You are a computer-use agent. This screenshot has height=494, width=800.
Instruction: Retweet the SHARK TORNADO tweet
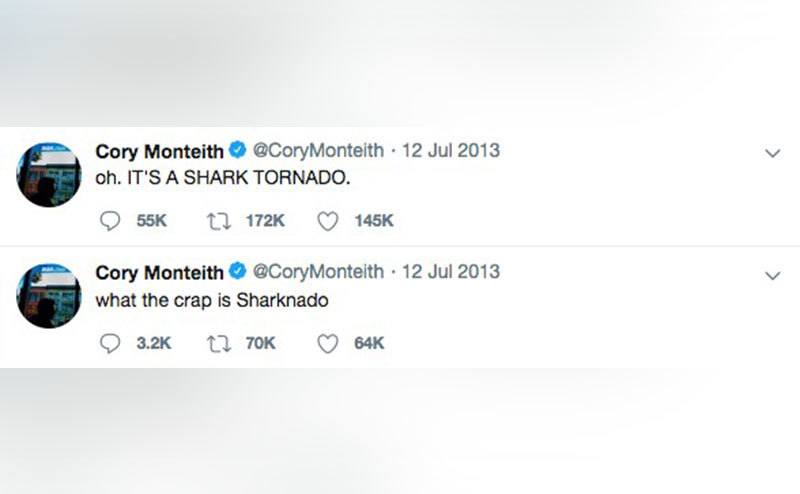click(x=217, y=221)
